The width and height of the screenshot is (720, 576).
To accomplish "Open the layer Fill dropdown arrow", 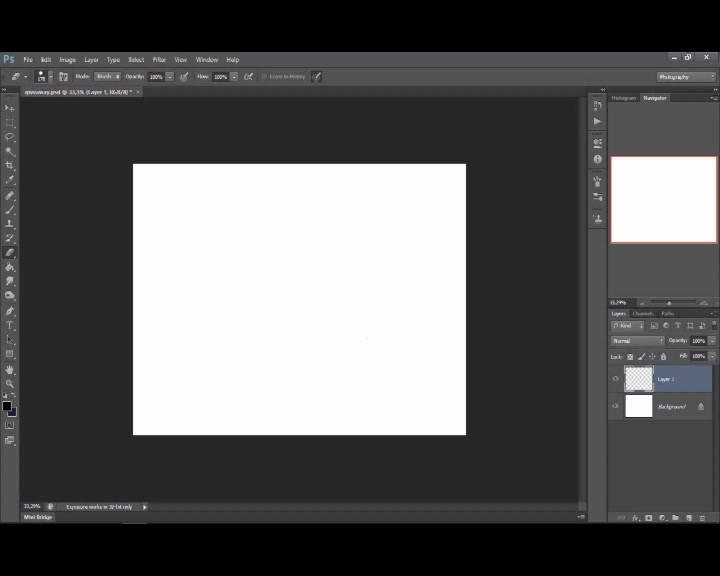I will 712,356.
